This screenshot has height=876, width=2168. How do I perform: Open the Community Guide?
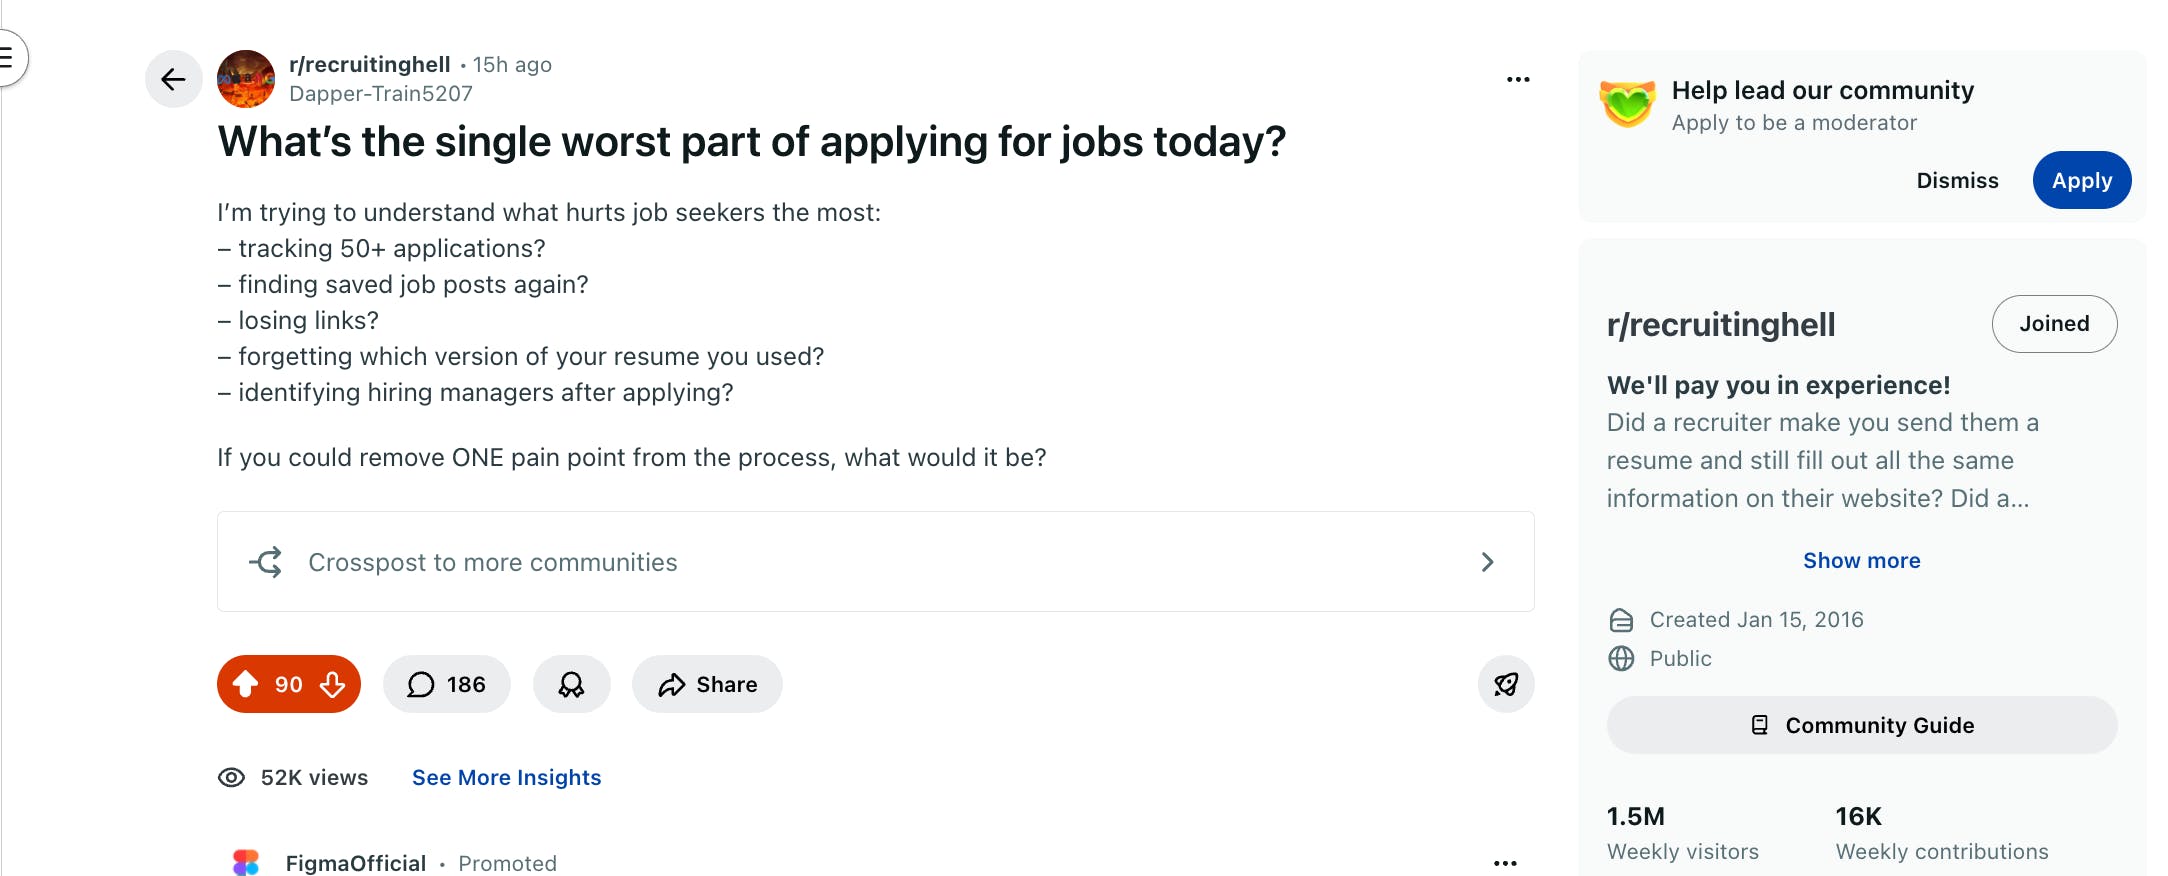tap(1861, 725)
